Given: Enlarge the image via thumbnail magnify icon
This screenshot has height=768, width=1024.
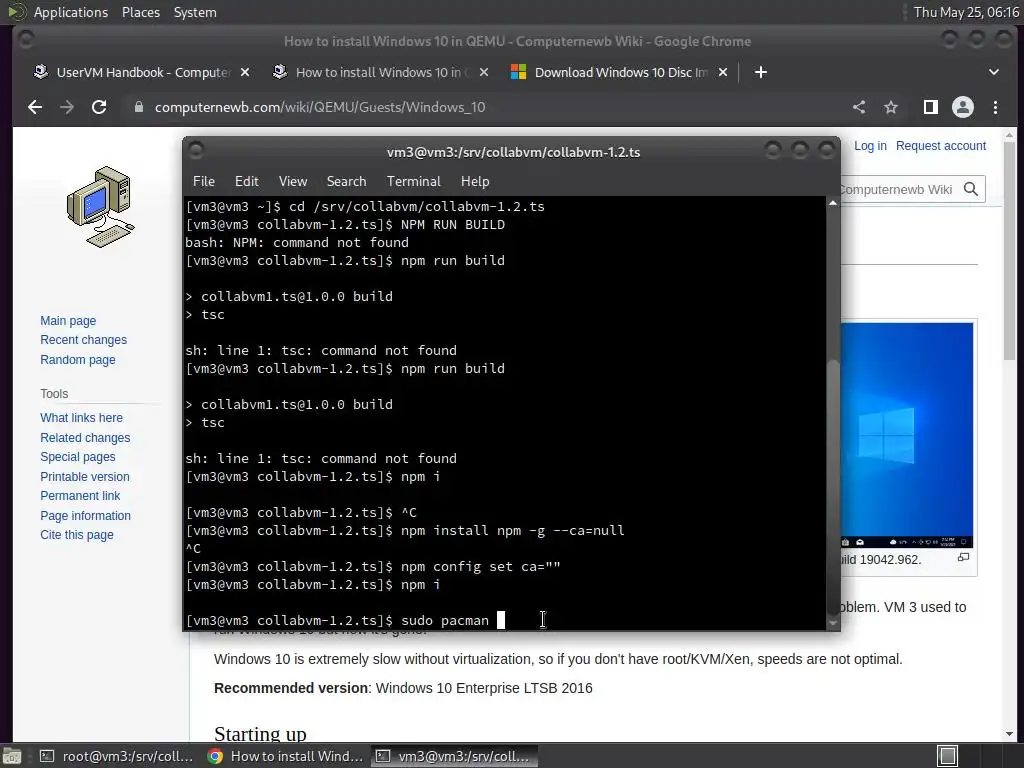Looking at the screenshot, I should point(963,557).
